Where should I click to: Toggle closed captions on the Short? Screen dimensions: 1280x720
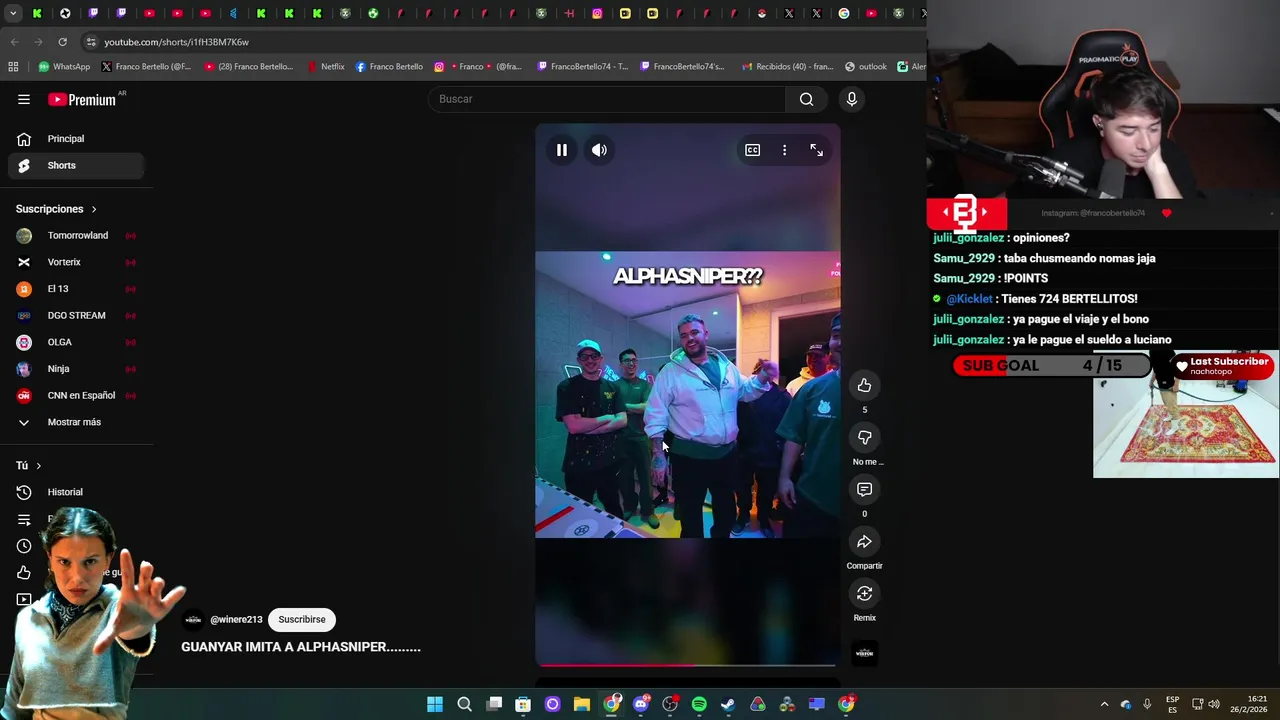pos(752,150)
